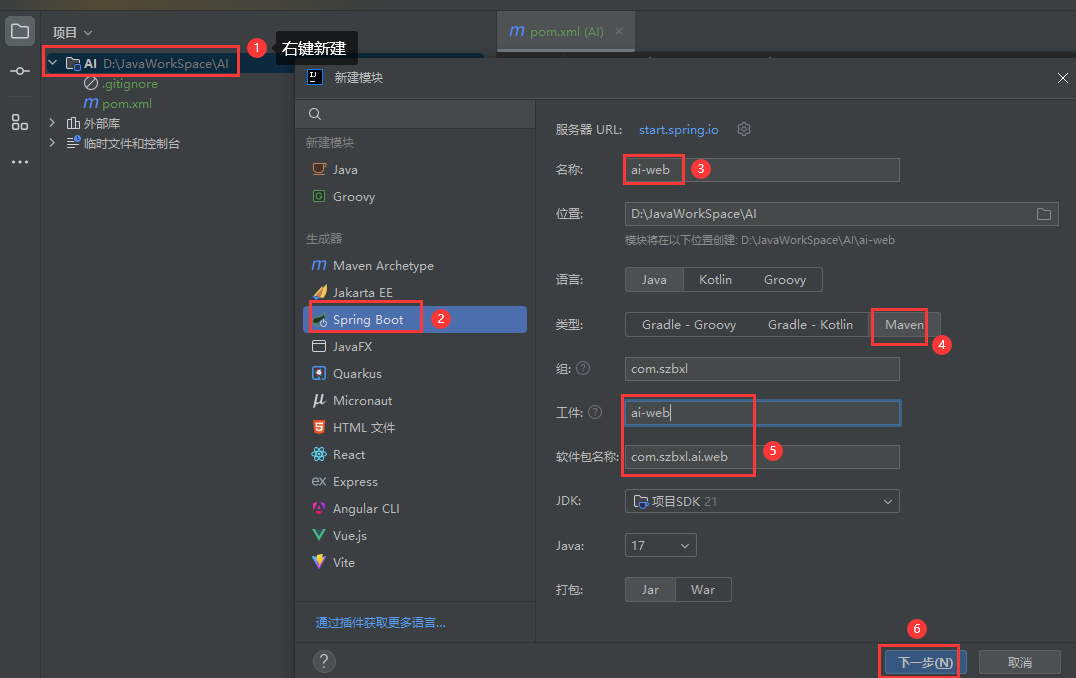
Task: Click the Cancel button in dialog
Action: click(1020, 662)
